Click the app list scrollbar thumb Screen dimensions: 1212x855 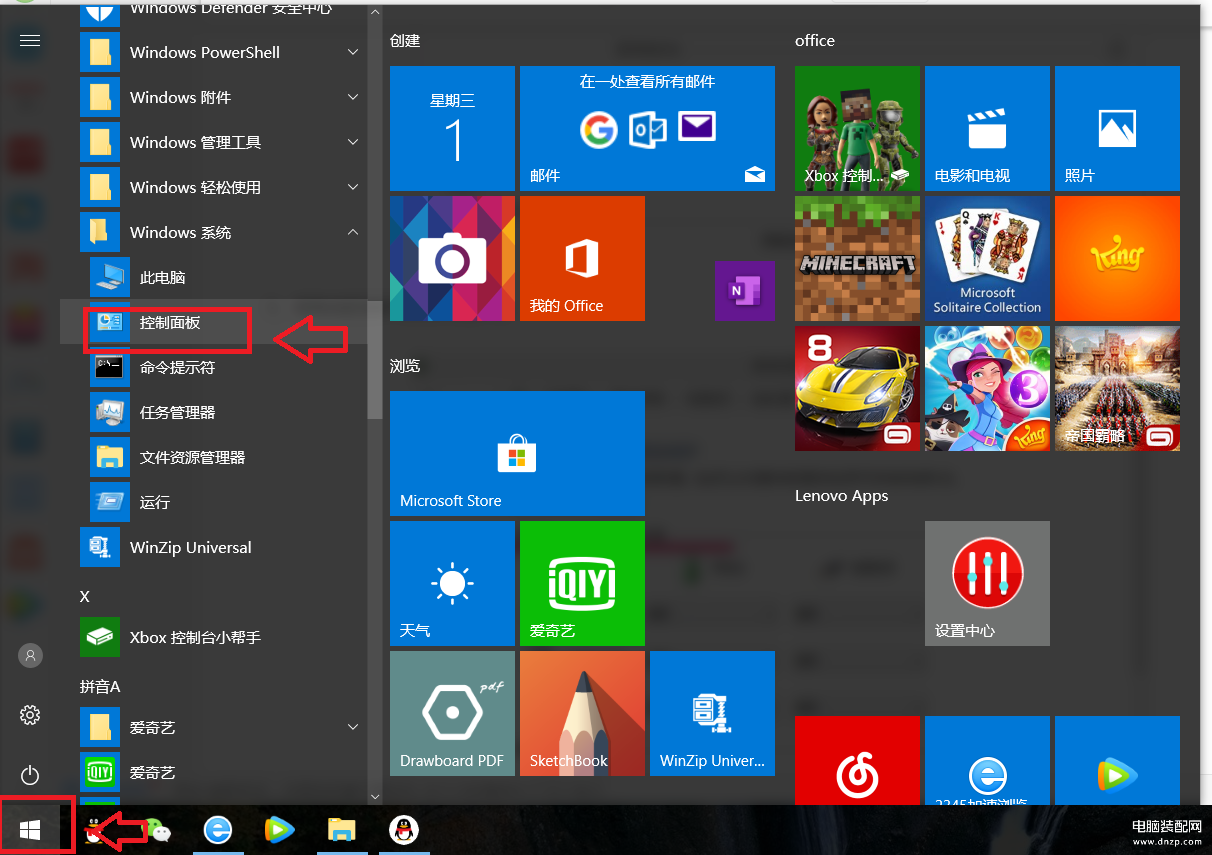(375, 360)
